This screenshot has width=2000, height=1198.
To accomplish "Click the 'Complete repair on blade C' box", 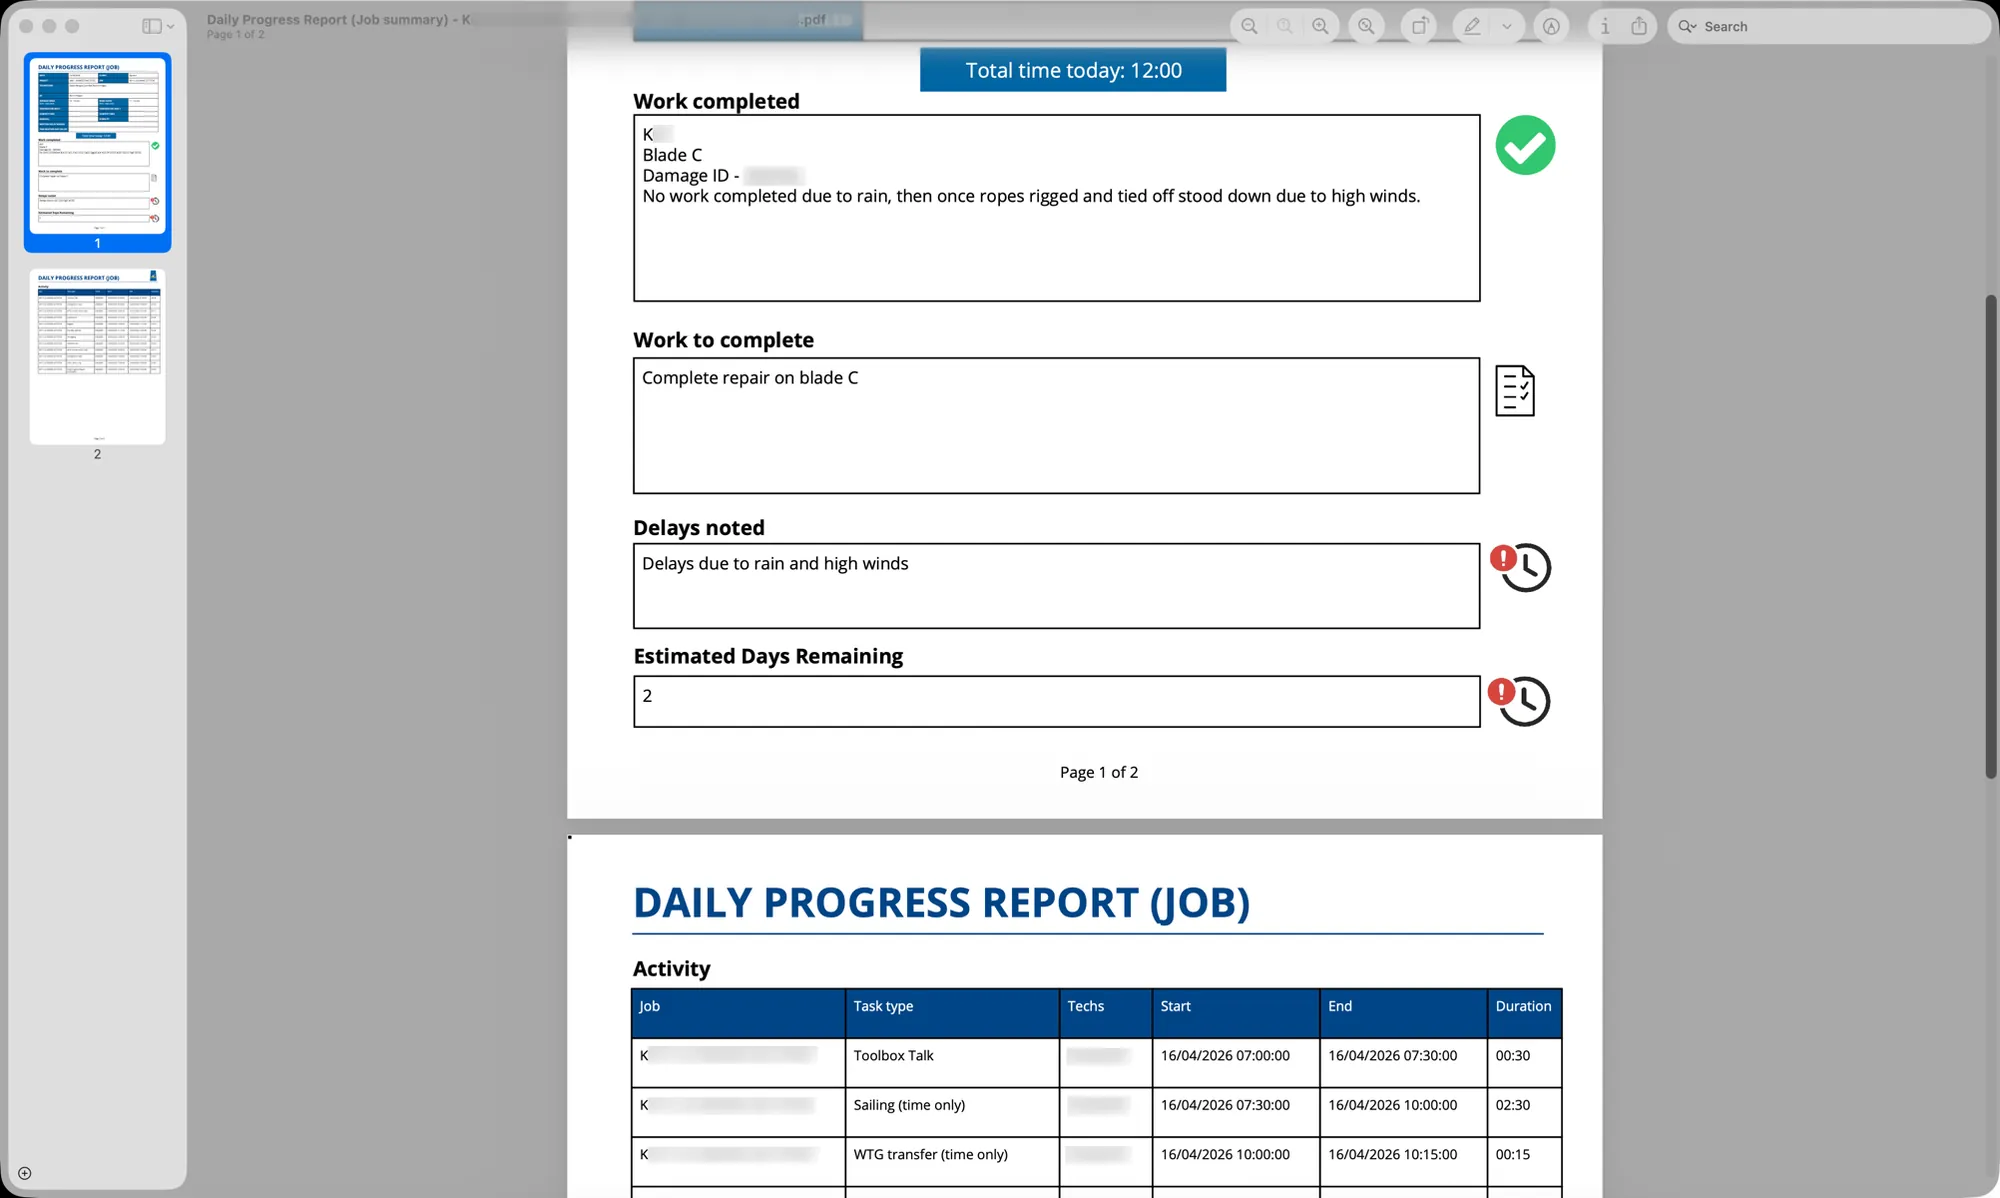I will click(x=1056, y=425).
